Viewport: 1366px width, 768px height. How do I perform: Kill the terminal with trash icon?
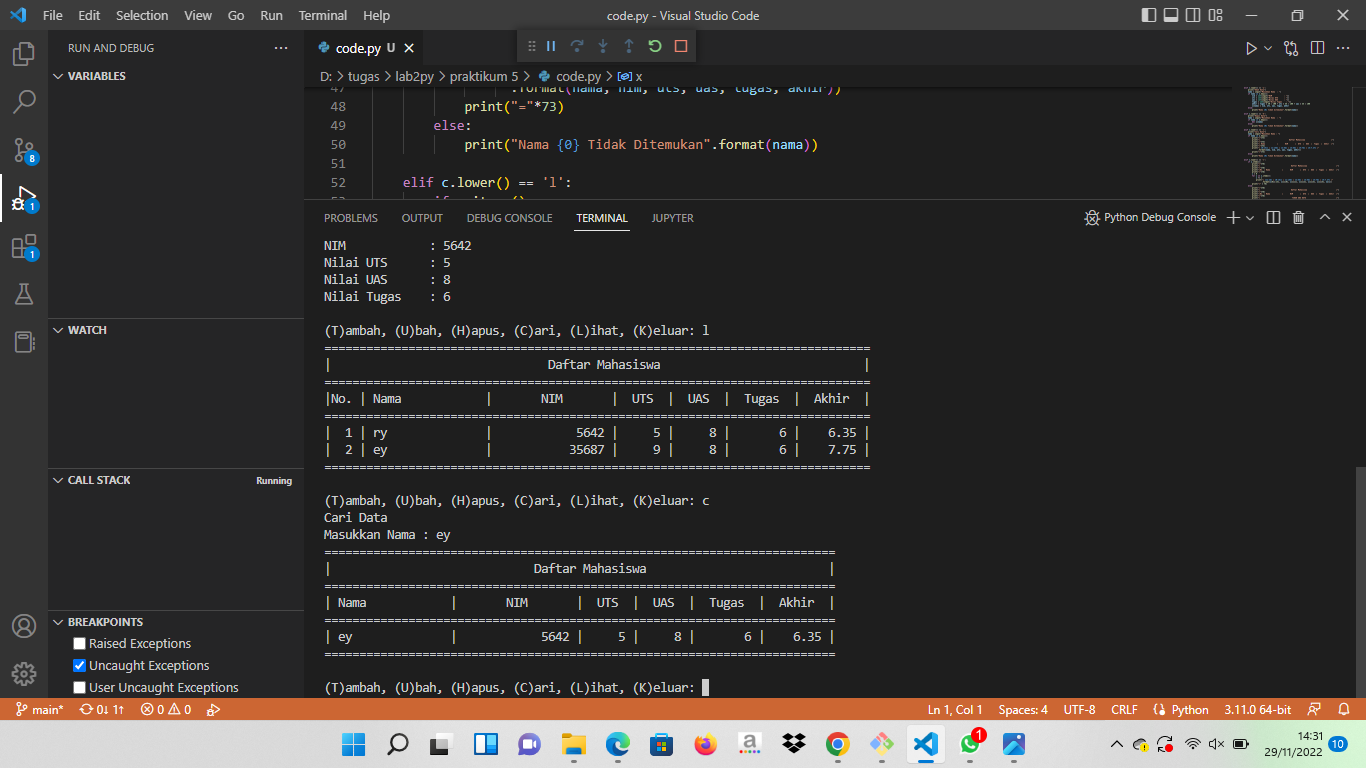(x=1298, y=217)
